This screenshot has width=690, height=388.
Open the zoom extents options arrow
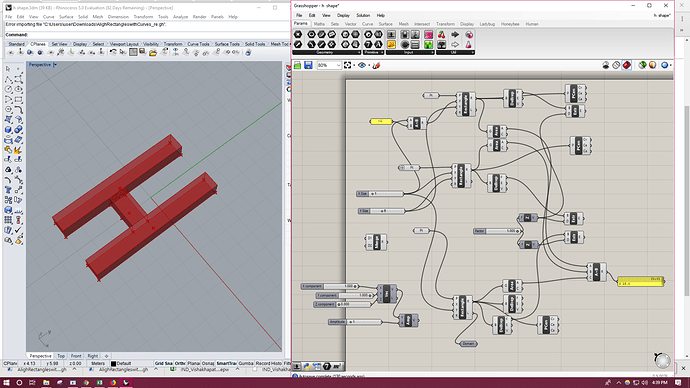coord(354,66)
